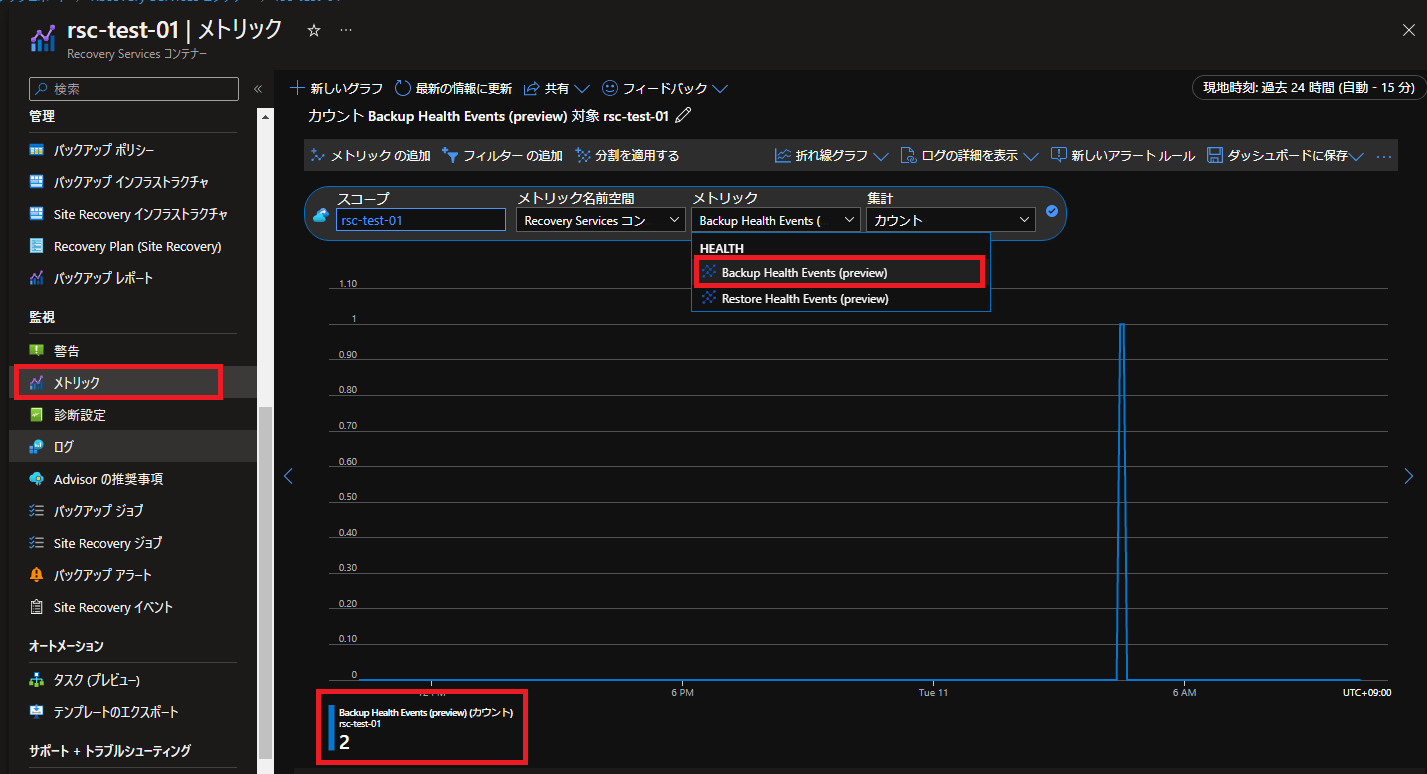Click the legend value 2
Image resolution: width=1427 pixels, height=774 pixels.
point(344,742)
